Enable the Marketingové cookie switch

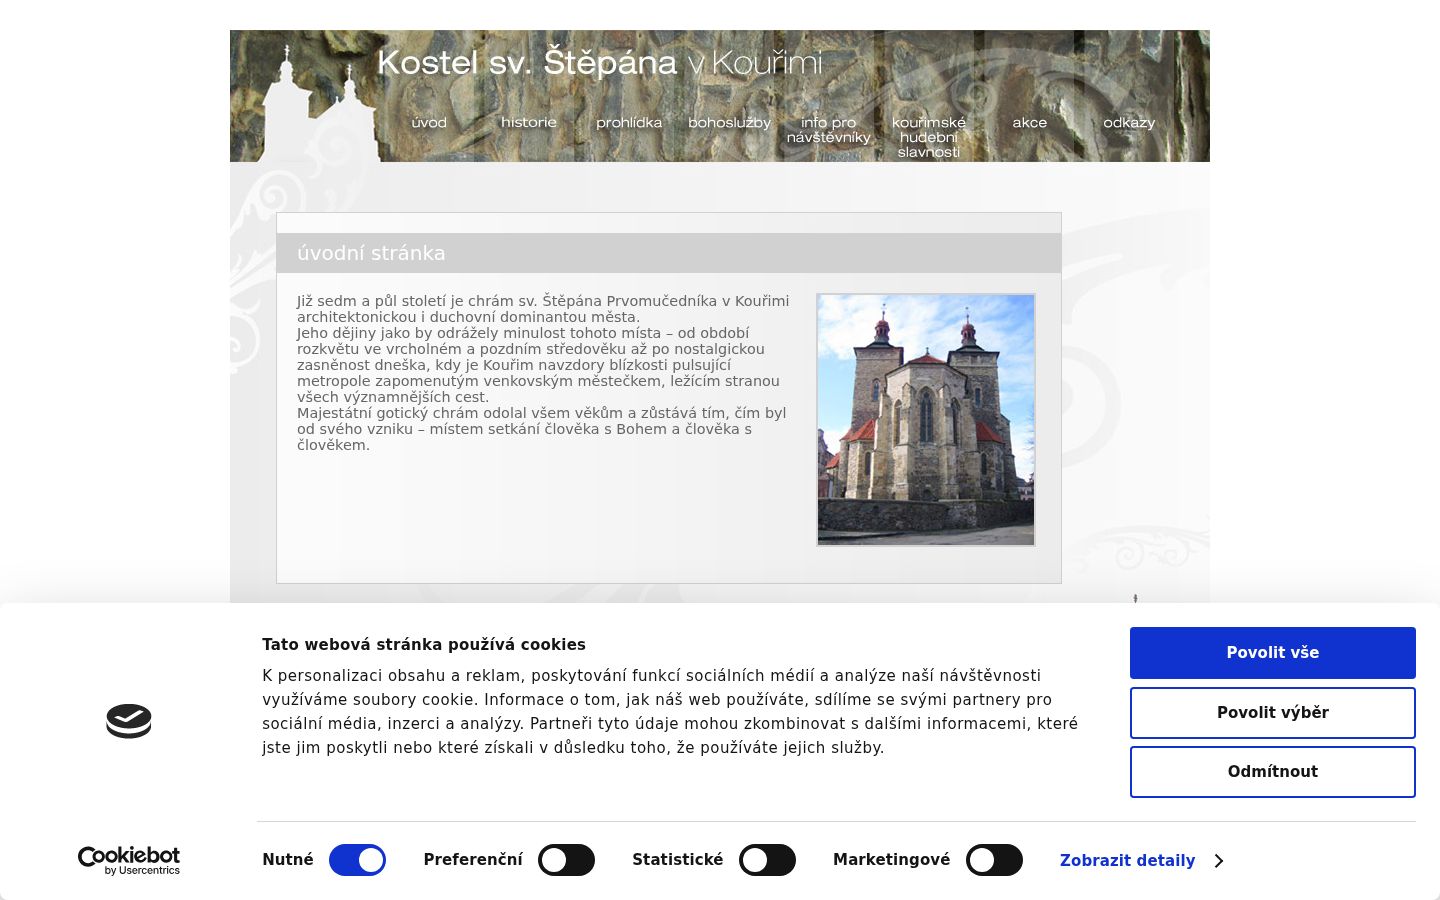pyautogui.click(x=994, y=860)
